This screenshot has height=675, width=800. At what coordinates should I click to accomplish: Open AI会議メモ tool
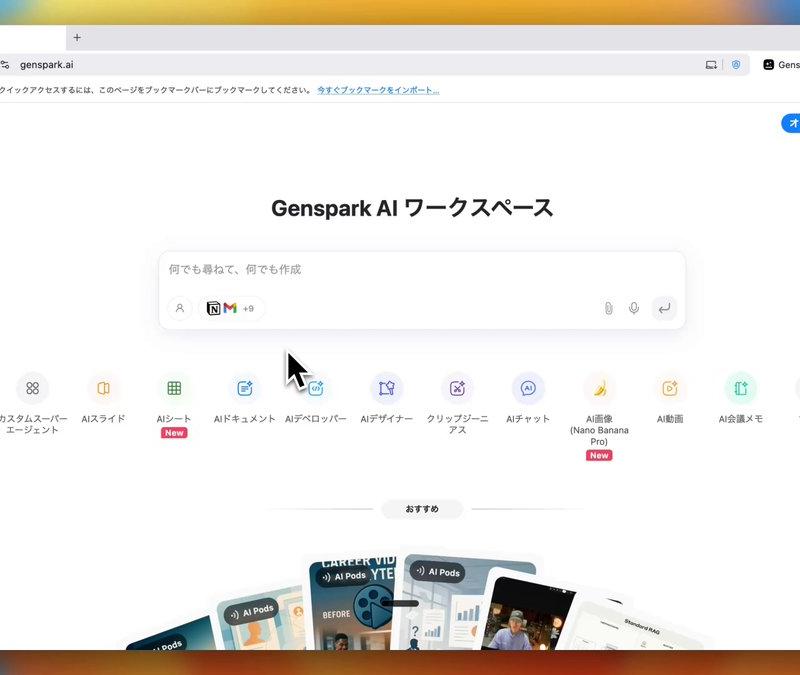741,388
